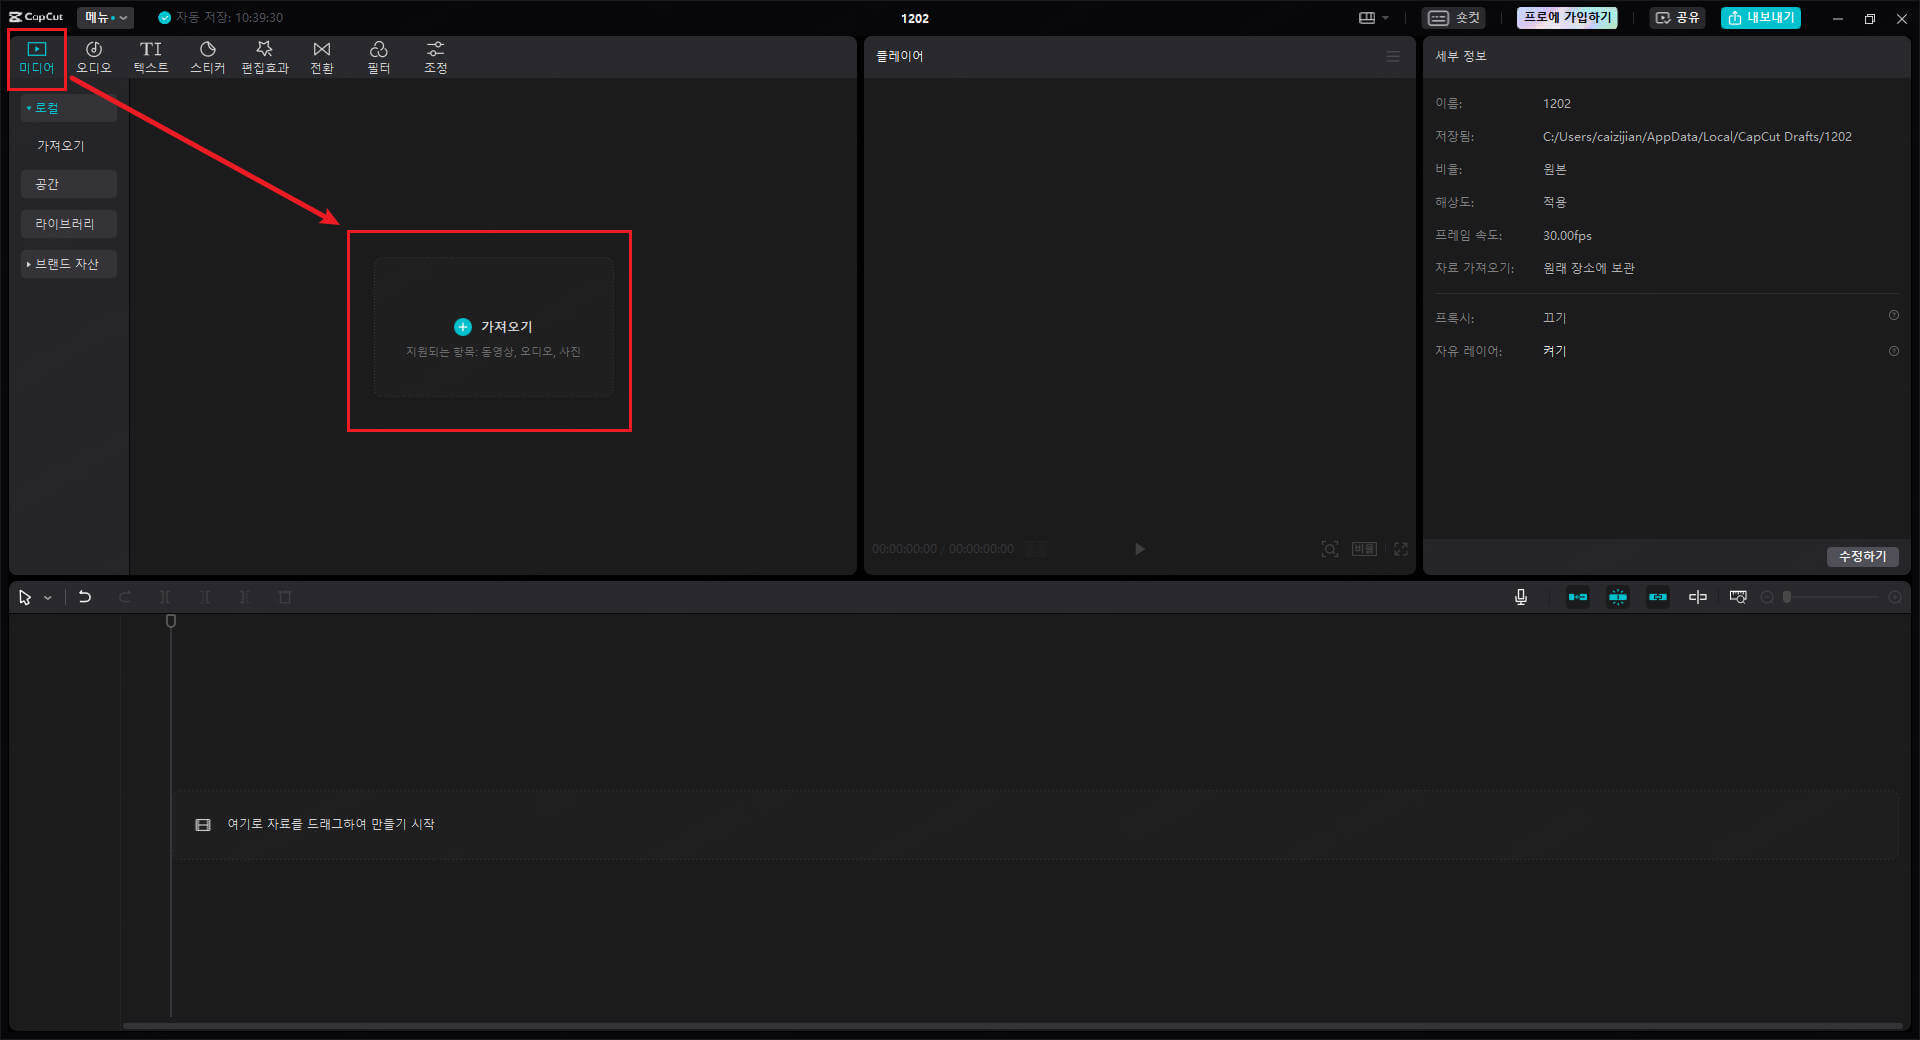Click the 비율 ratio button in player
The height and width of the screenshot is (1040, 1920).
(x=1365, y=549)
